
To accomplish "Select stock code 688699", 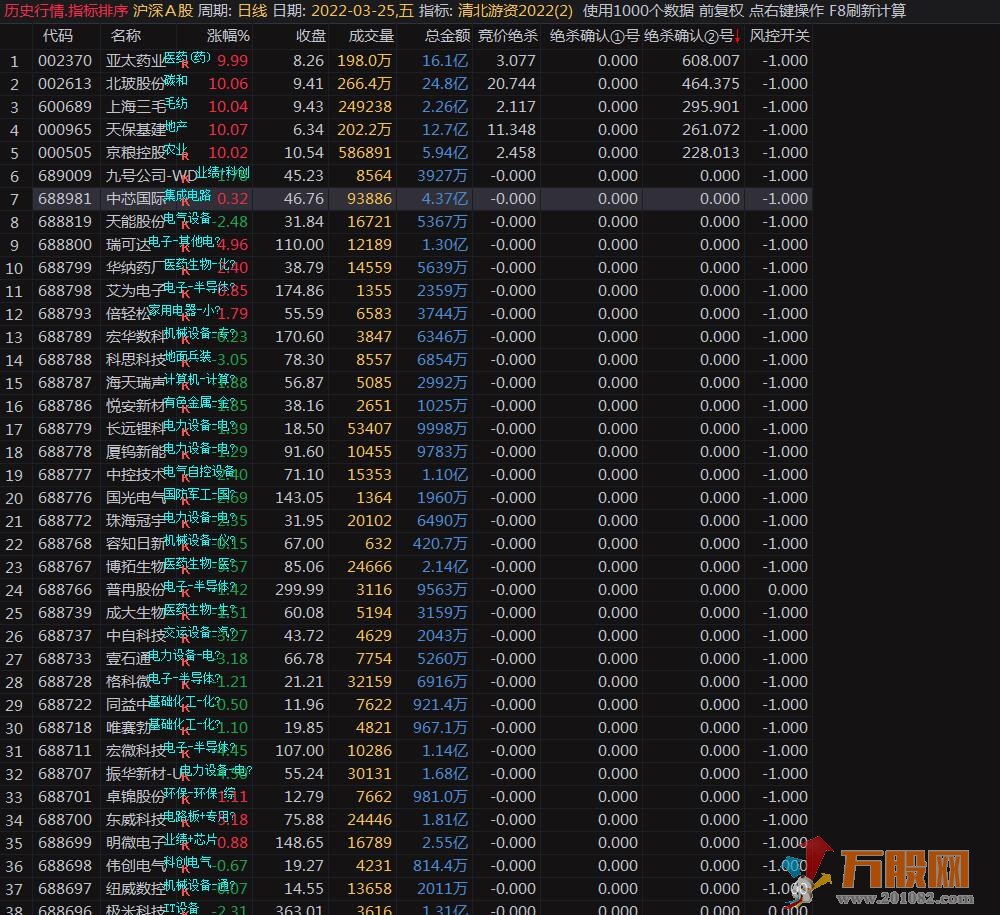I will (65, 842).
